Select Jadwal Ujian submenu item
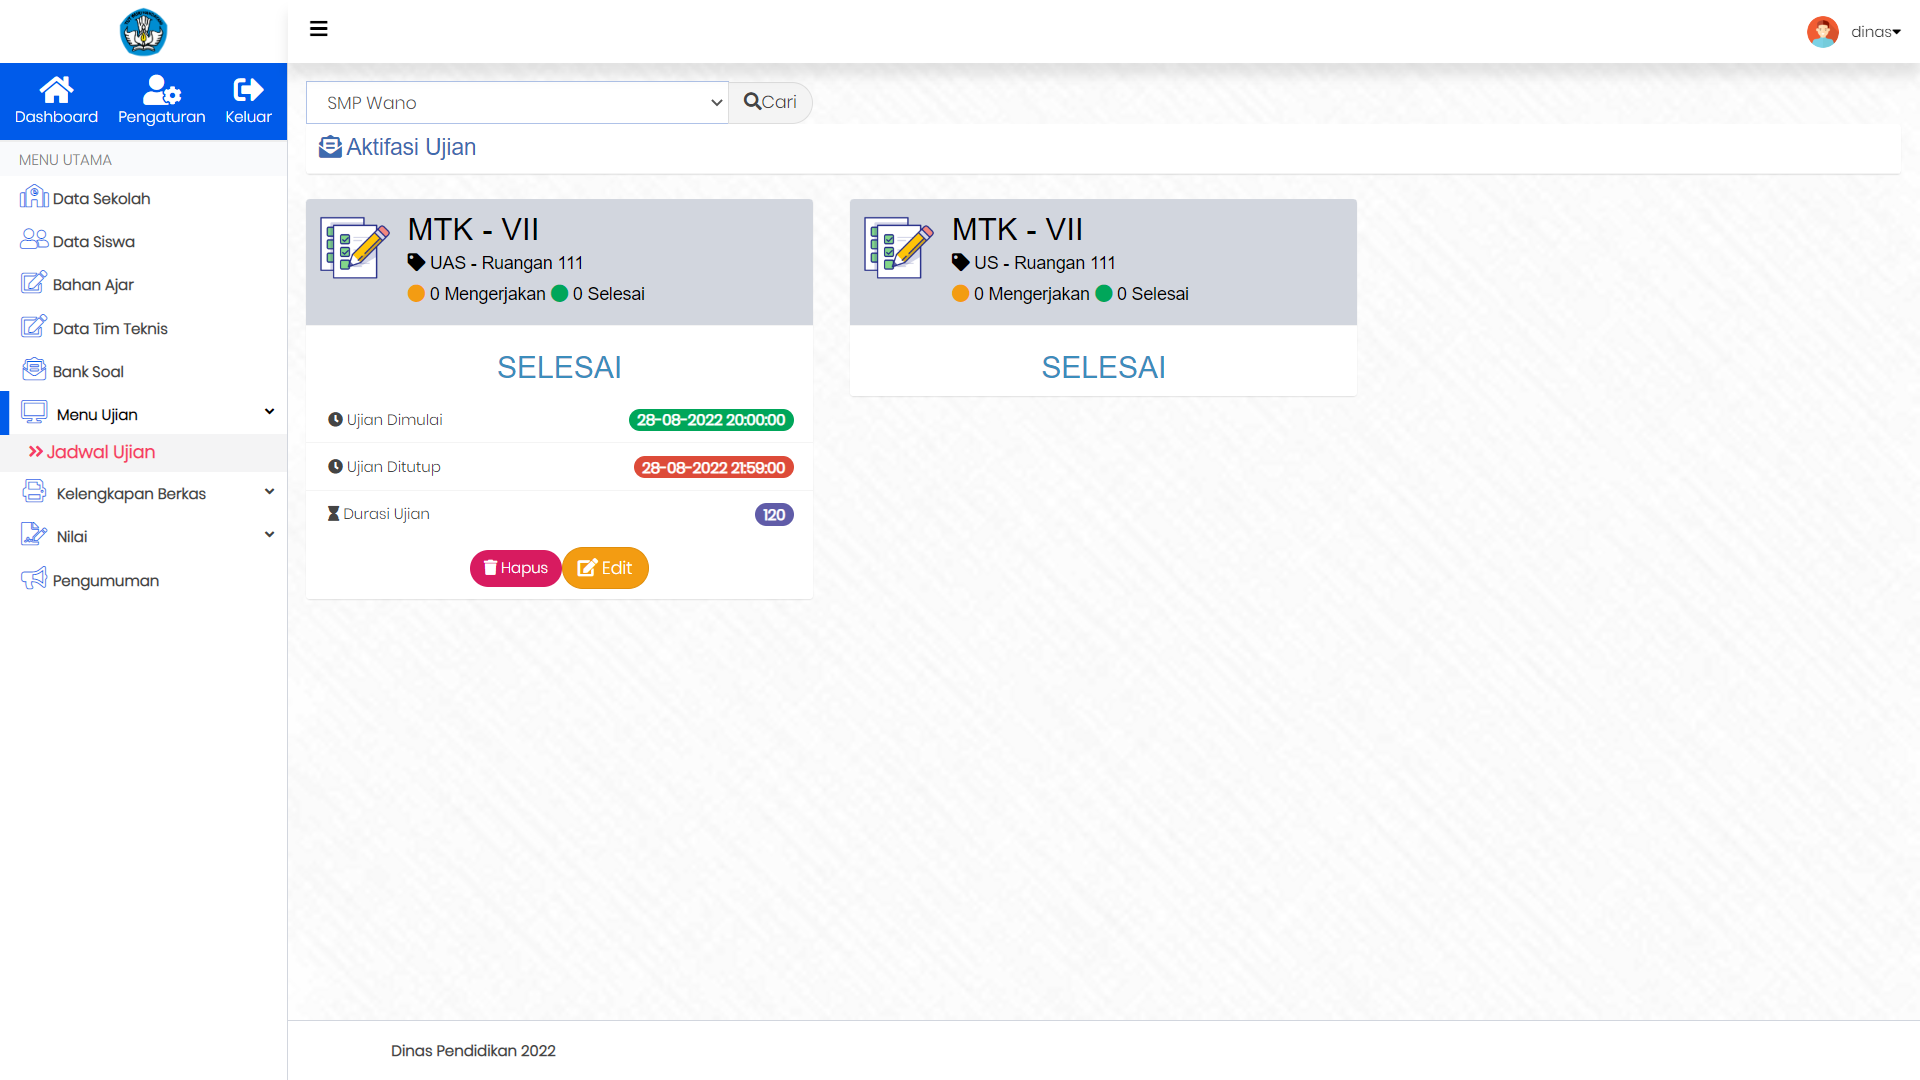 [x=100, y=452]
